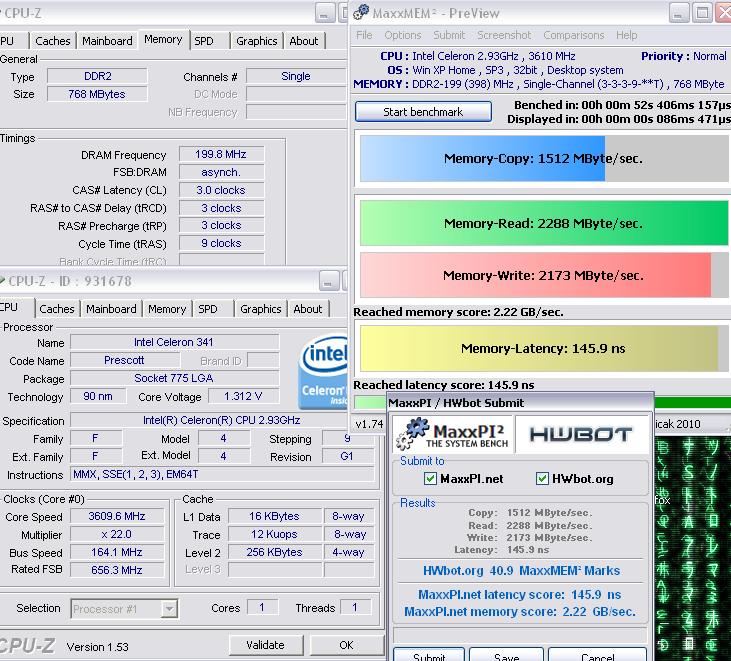The height and width of the screenshot is (661, 731).
Task: Click the Validate button in CPU-Z
Action: tap(266, 645)
